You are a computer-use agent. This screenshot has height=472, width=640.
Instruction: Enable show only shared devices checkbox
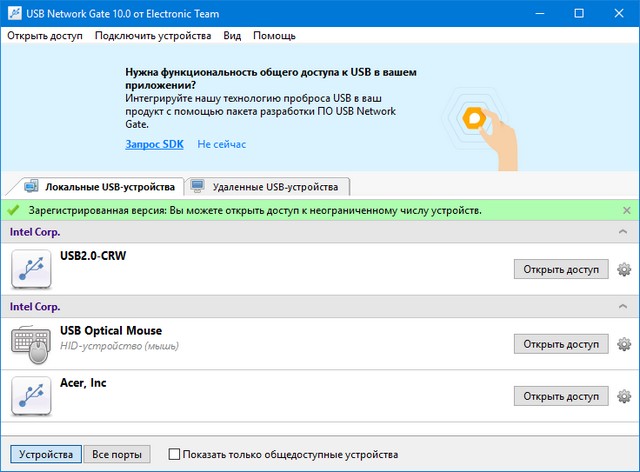[175, 455]
